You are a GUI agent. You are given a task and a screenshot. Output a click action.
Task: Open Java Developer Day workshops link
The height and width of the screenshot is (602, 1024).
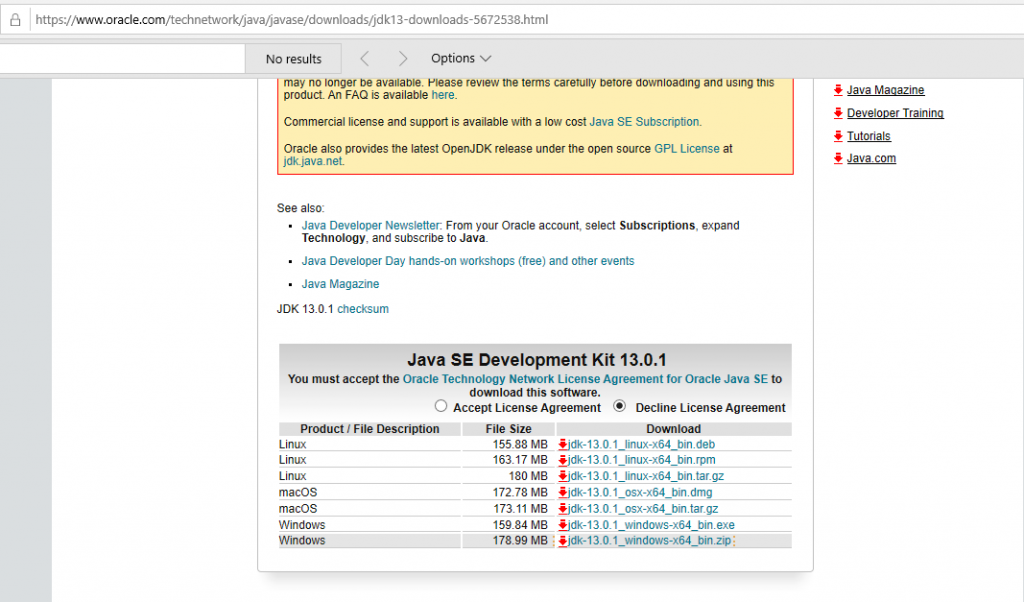coord(468,261)
